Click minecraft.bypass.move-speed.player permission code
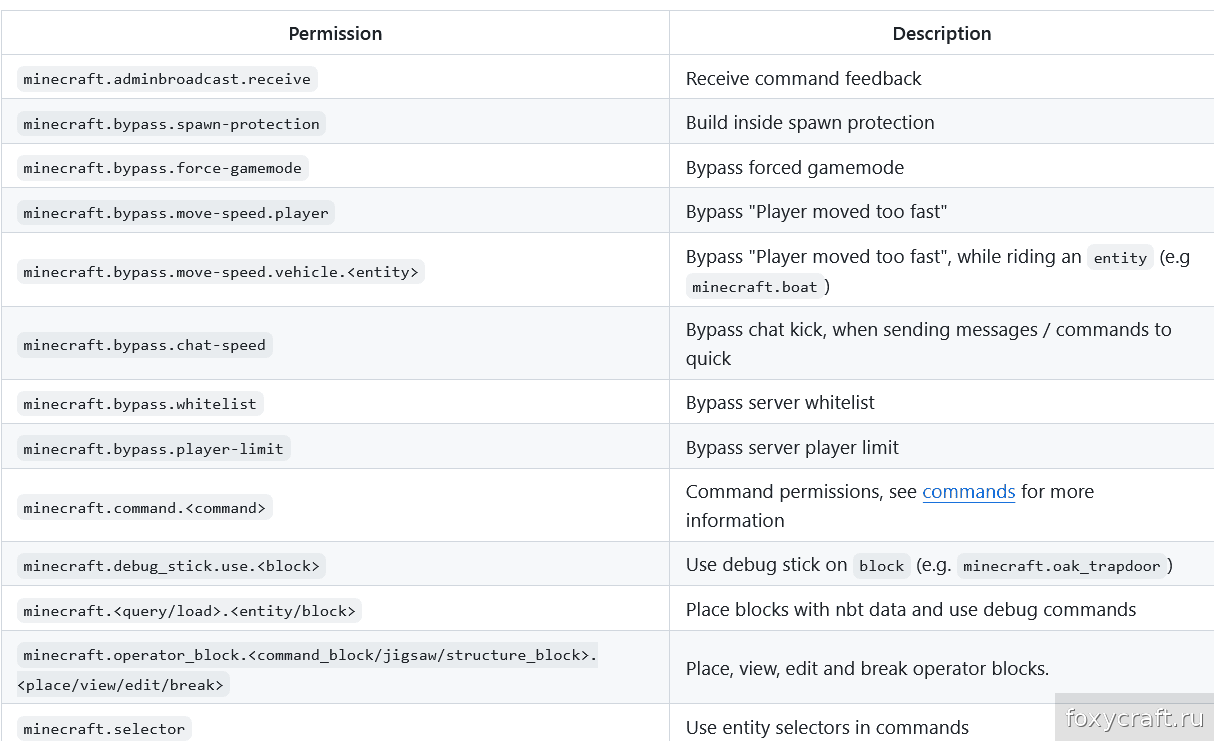1214x741 pixels. click(x=176, y=213)
